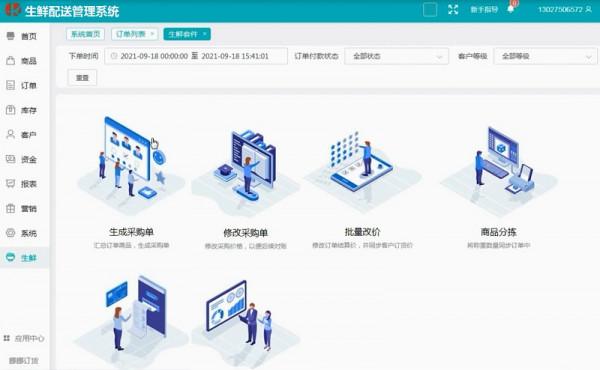Image resolution: width=600 pixels, height=370 pixels.
Task: Click the clock icon in the date field
Action: pyautogui.click(x=114, y=56)
